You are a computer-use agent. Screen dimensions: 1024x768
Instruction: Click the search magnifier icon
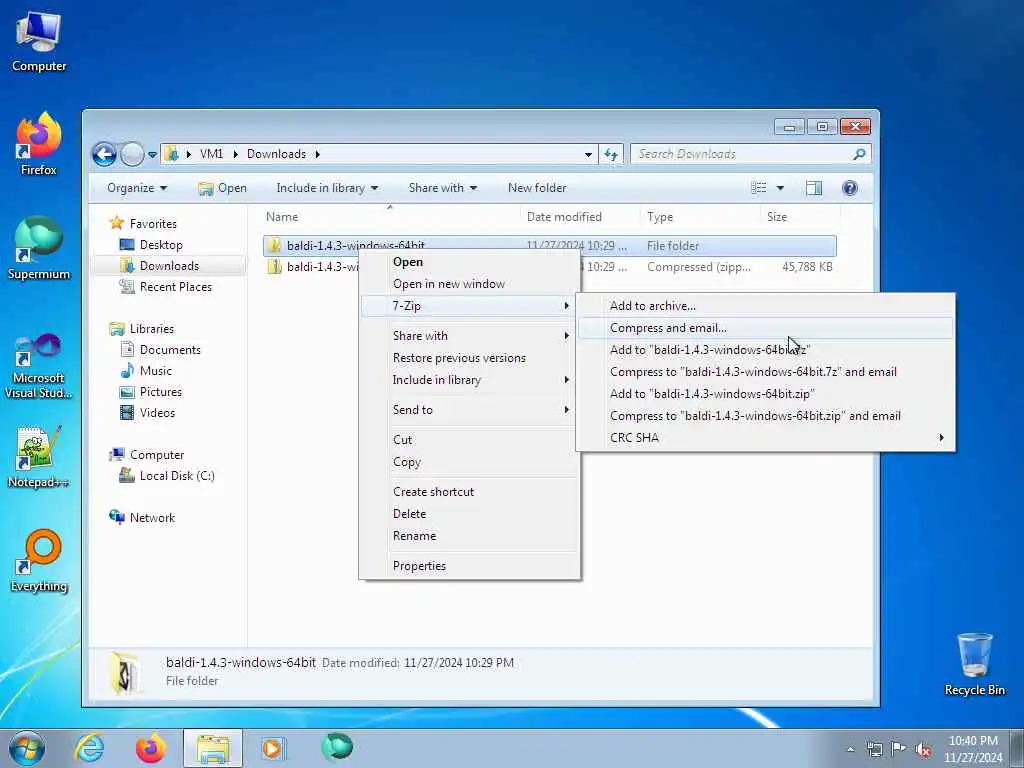[859, 154]
